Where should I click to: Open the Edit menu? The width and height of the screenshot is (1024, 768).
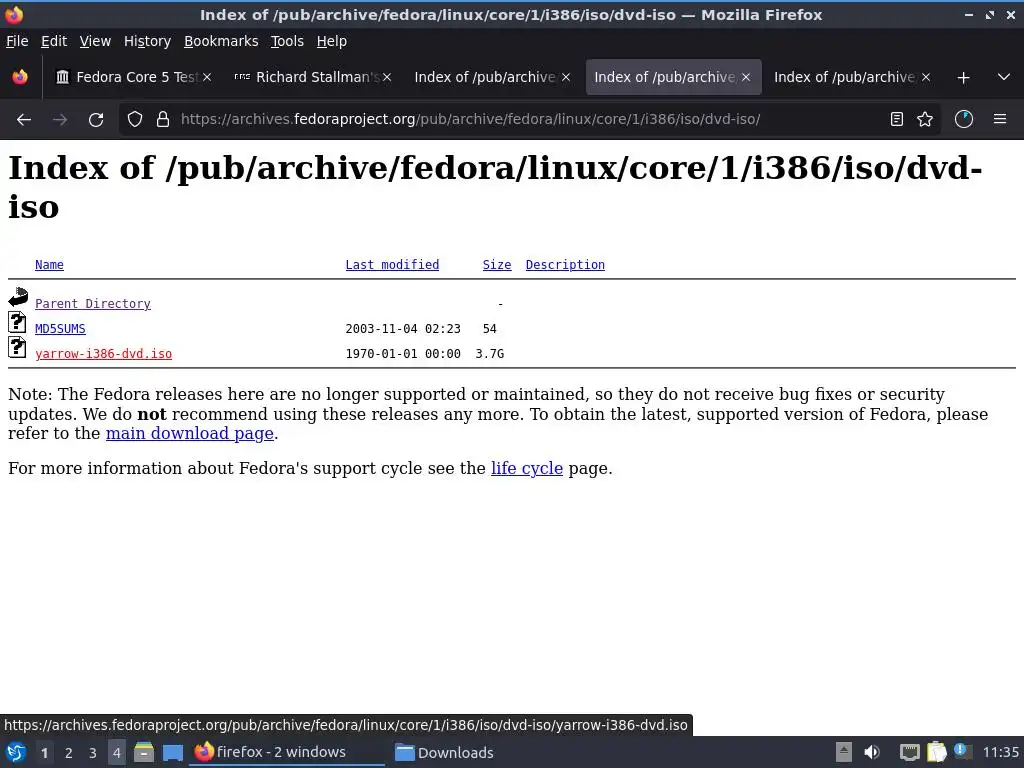click(x=54, y=41)
